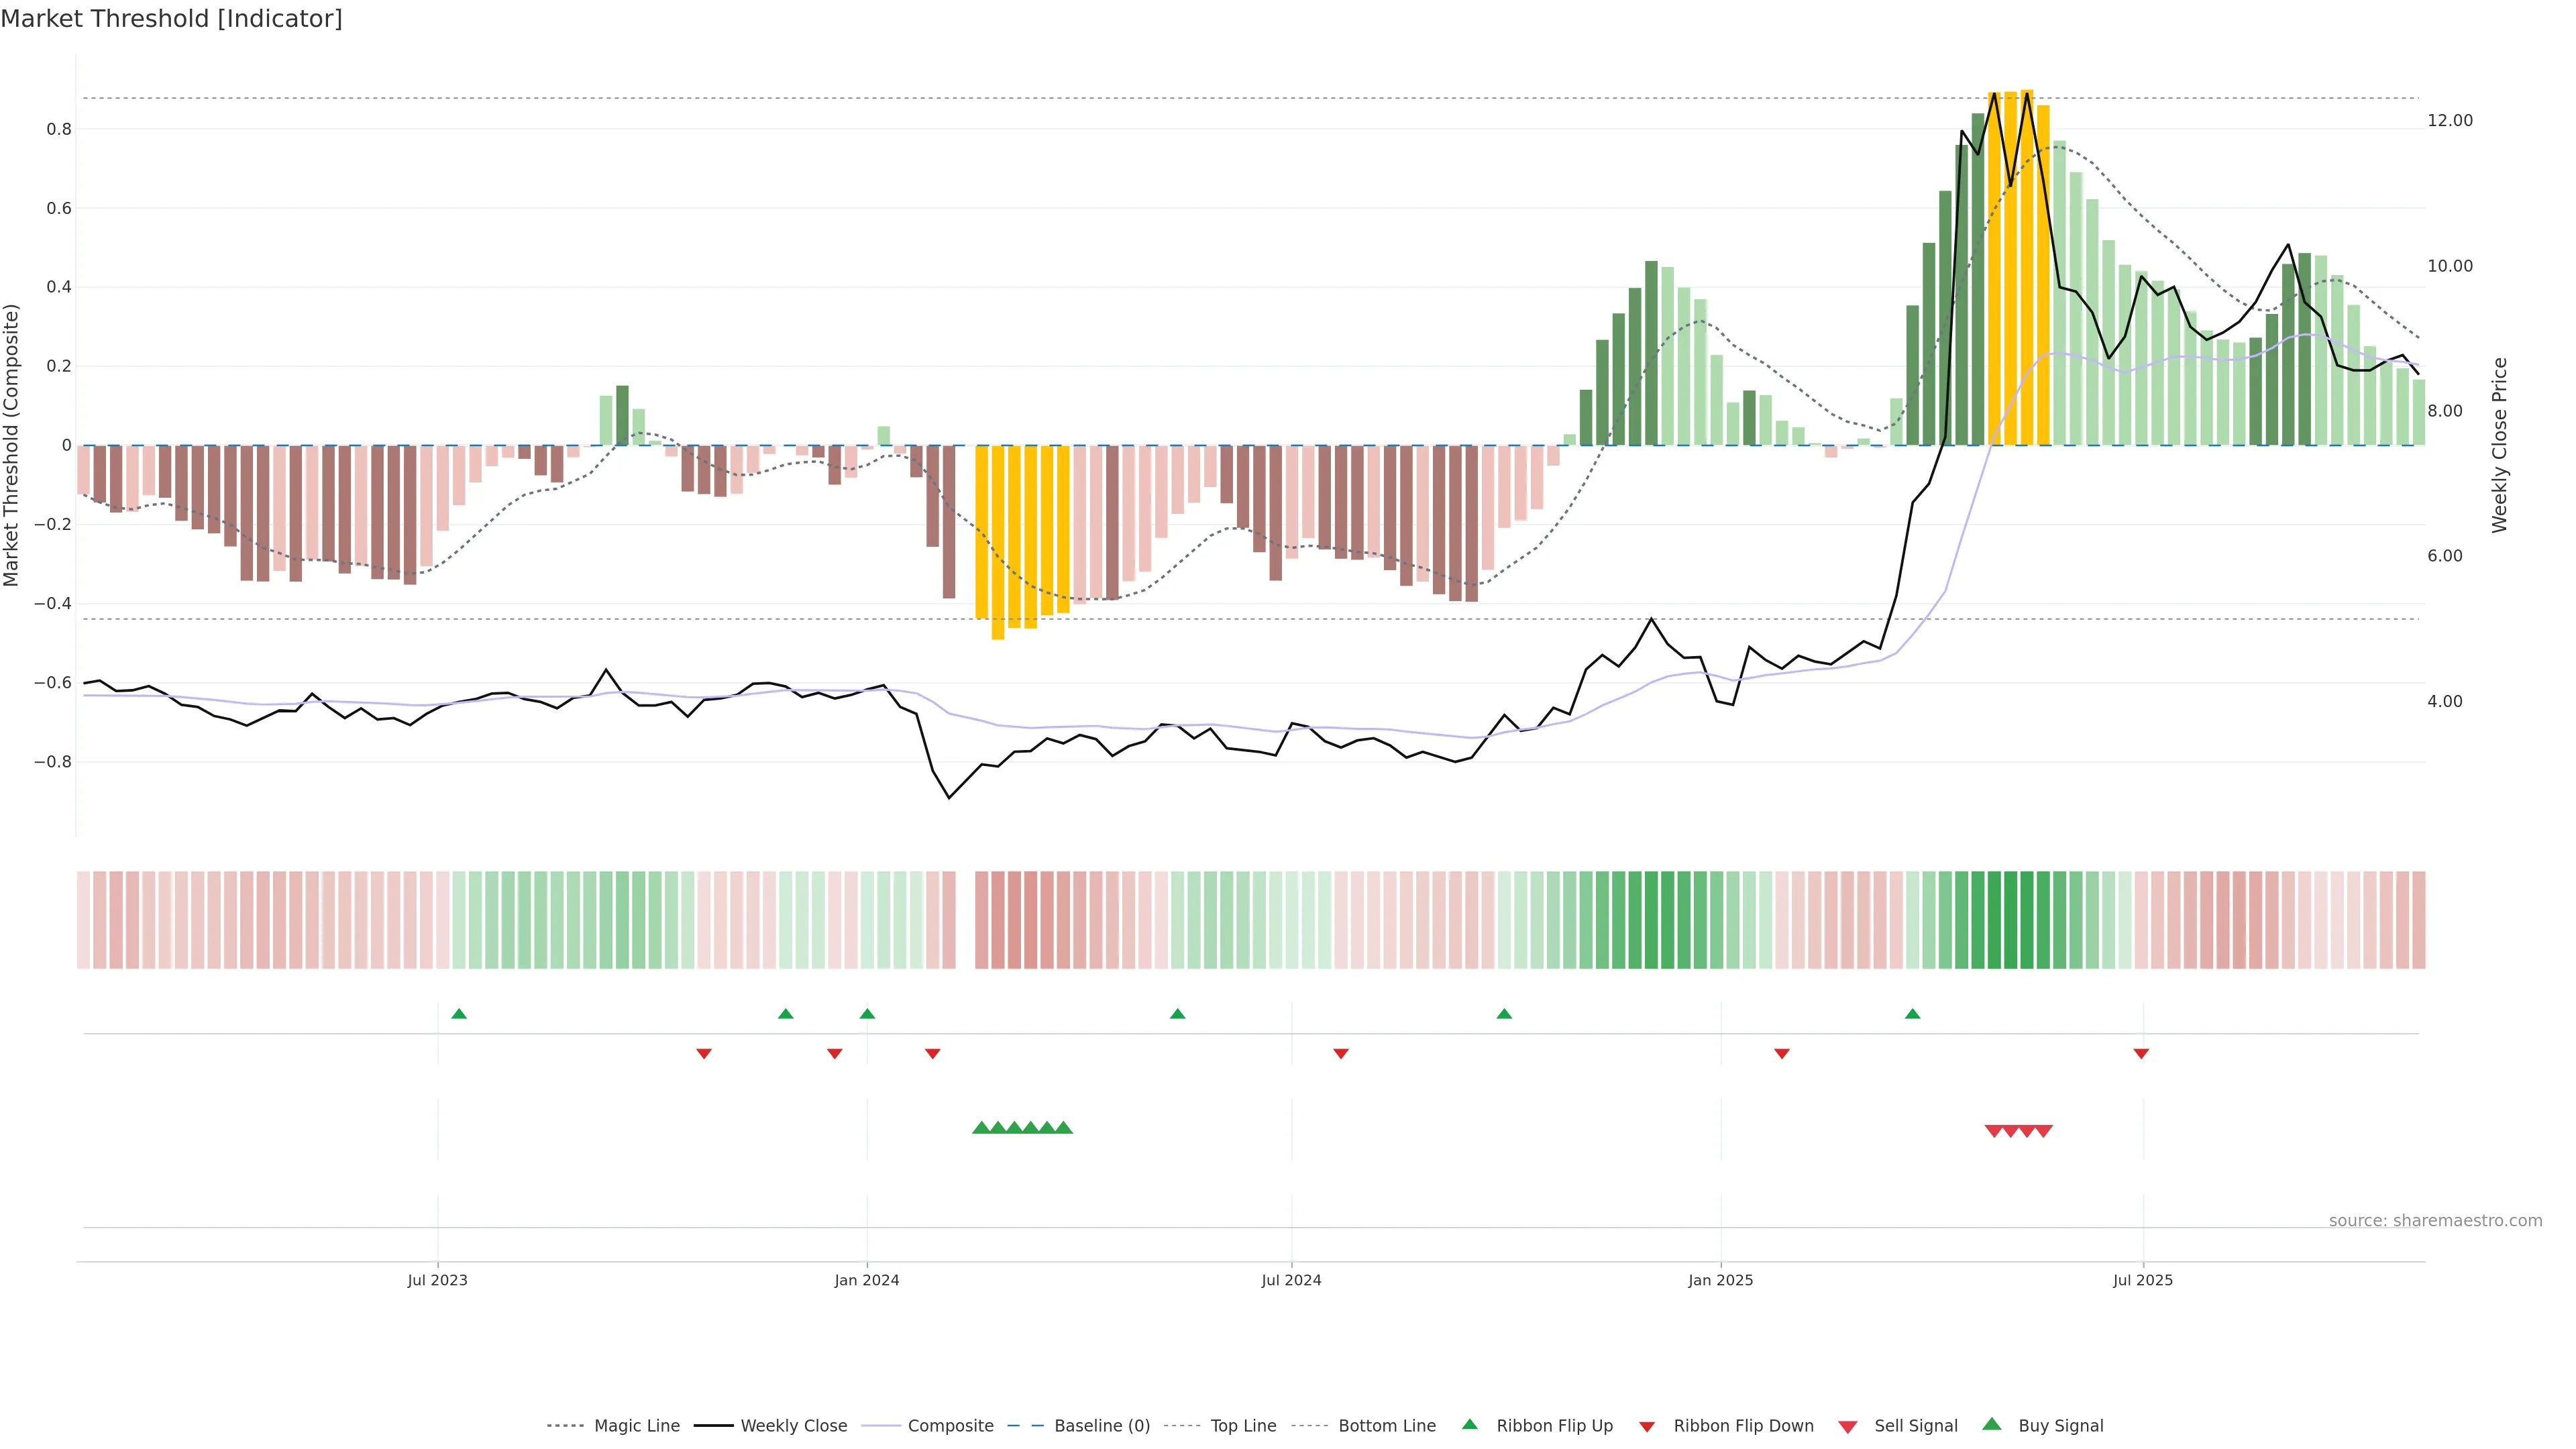
Task: Hide the Composite line via legend
Action: tap(950, 1426)
